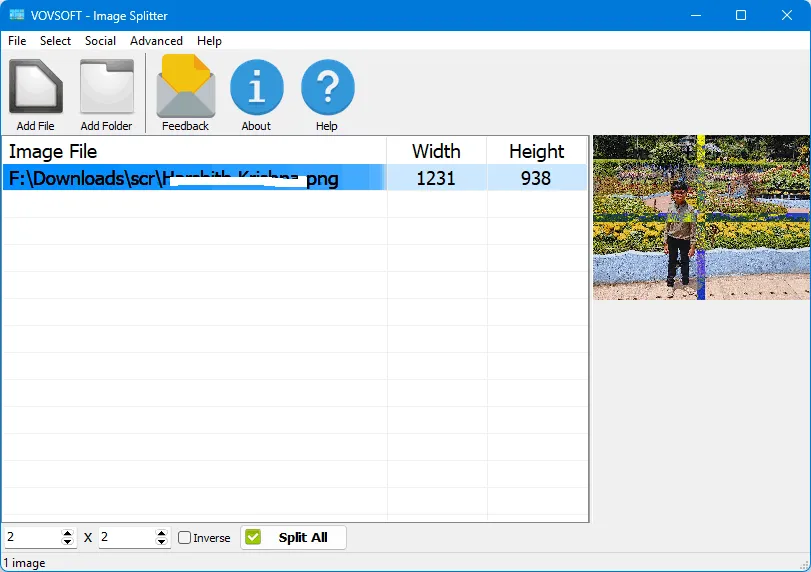The image size is (811, 572).
Task: Open the Select menu
Action: [55, 41]
